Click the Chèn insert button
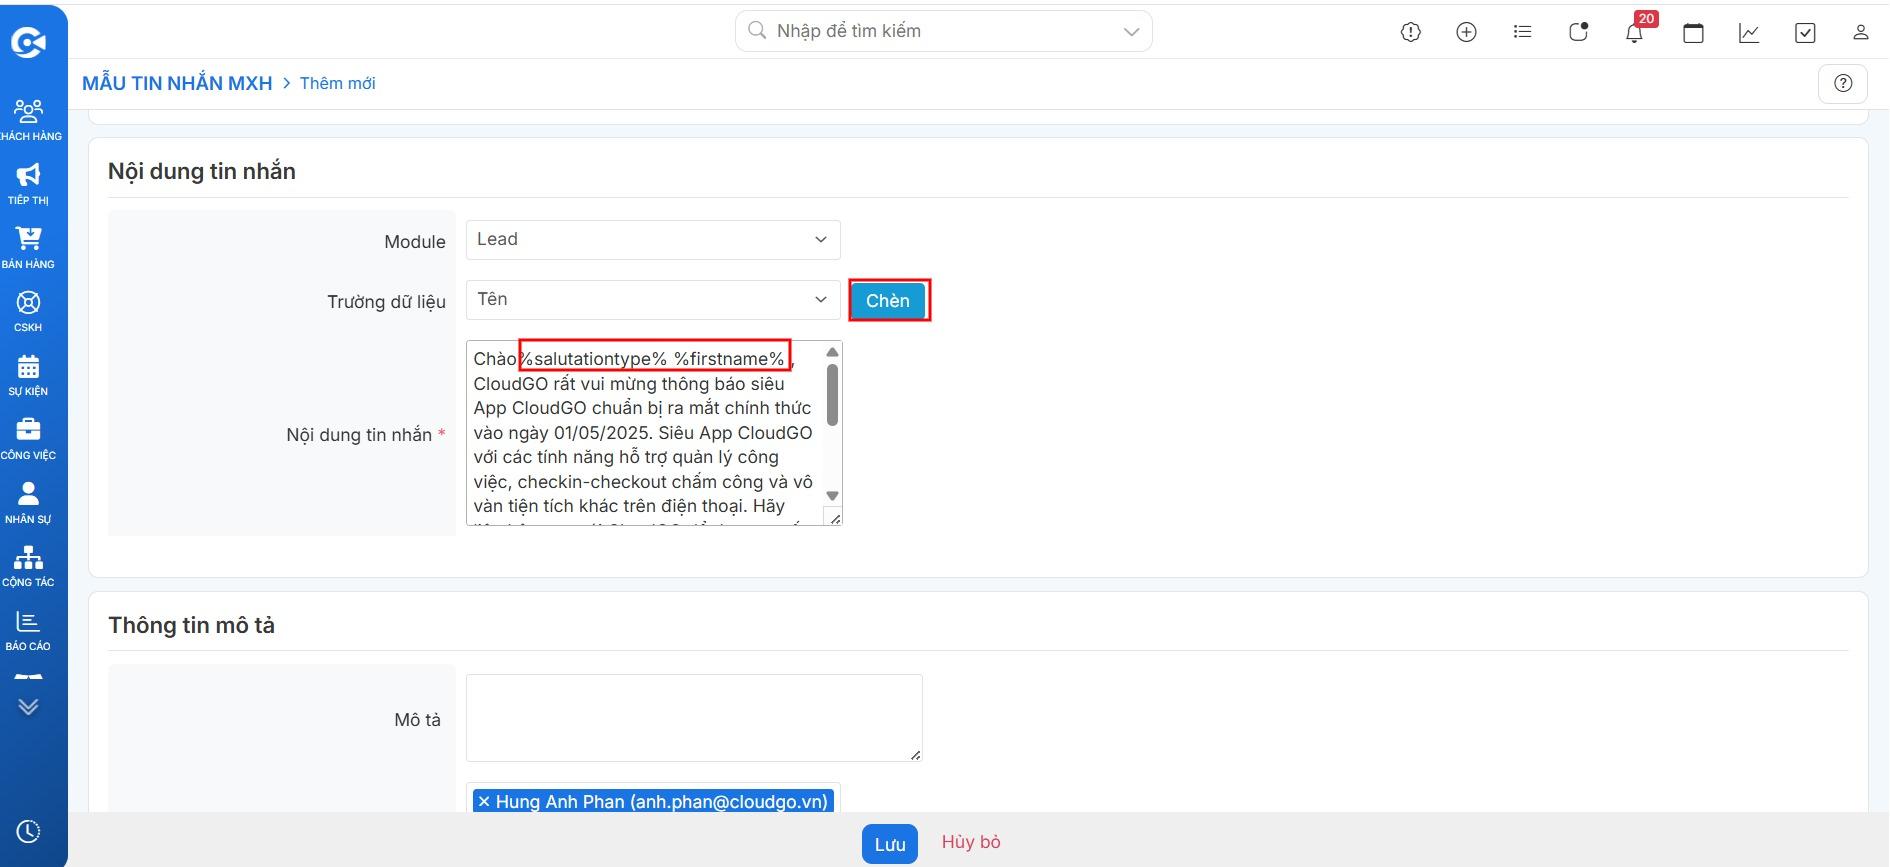The height and width of the screenshot is (867, 1890). pos(888,300)
